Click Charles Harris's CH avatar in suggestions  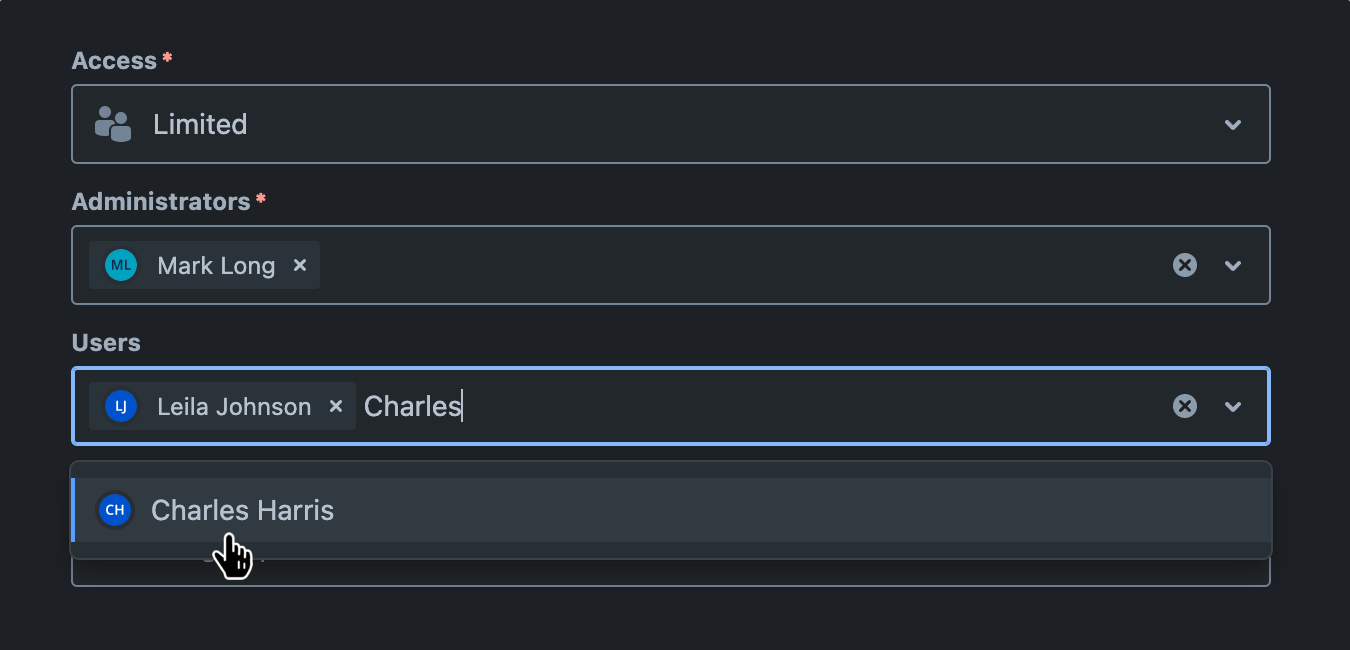pos(115,510)
